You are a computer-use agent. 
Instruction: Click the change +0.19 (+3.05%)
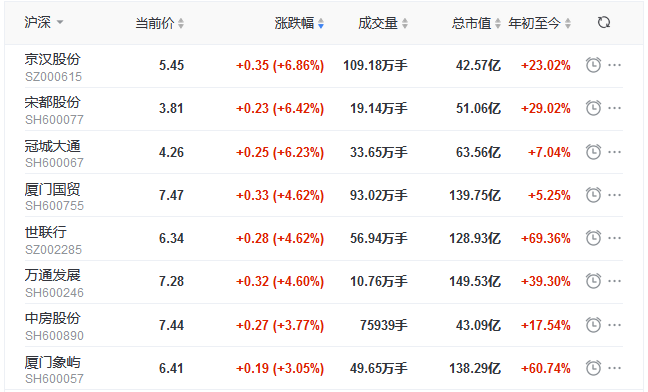click(280, 368)
